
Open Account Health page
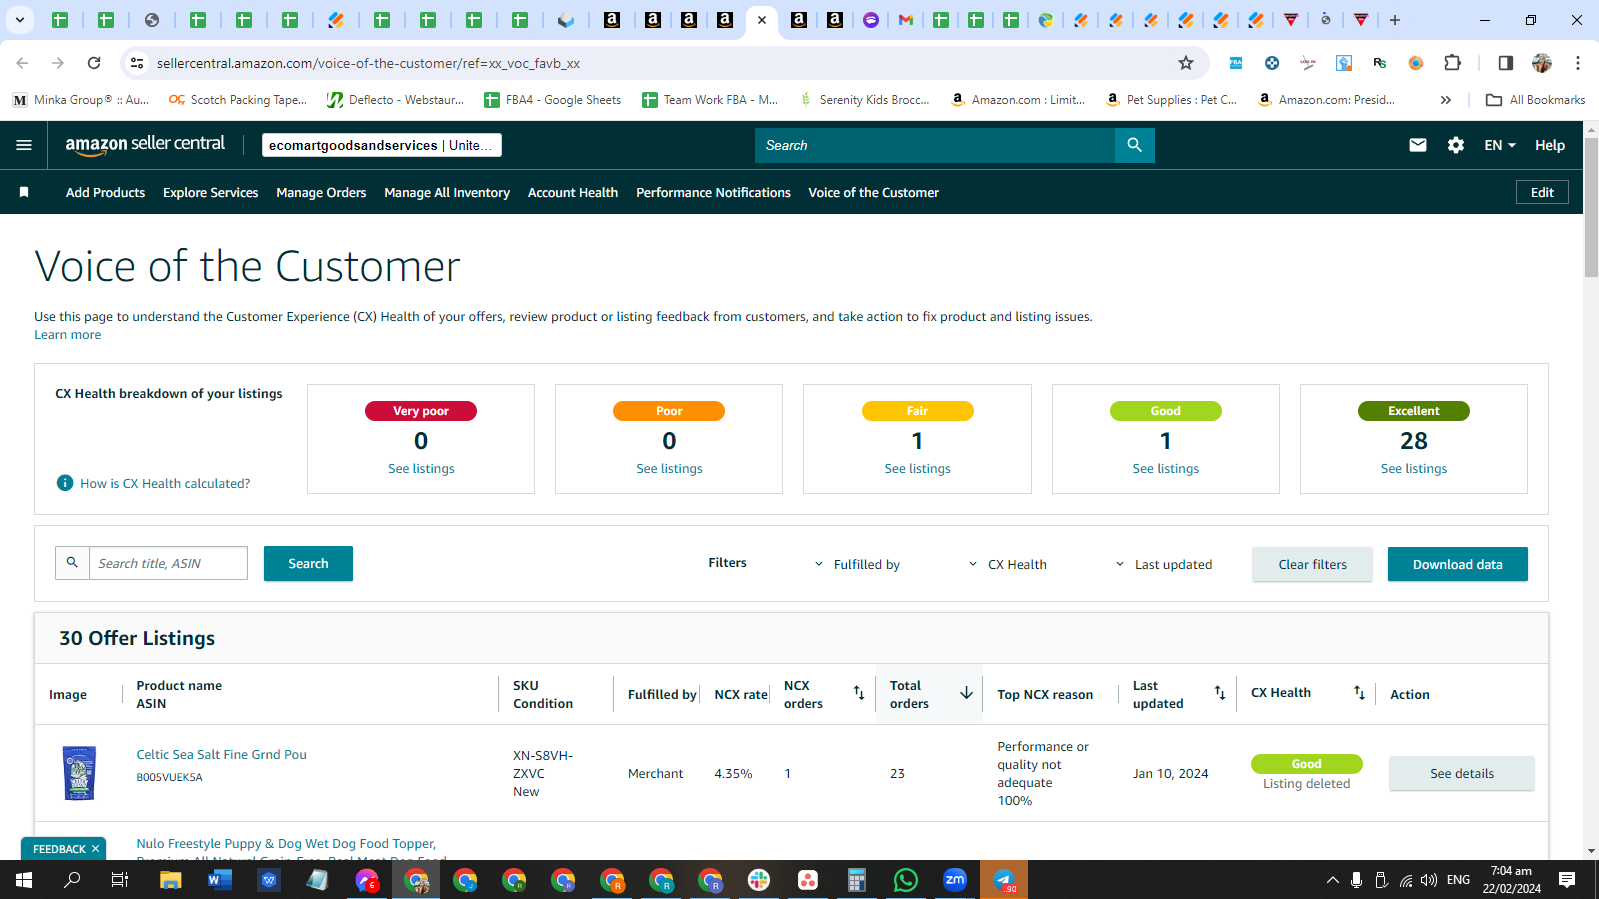pos(573,192)
